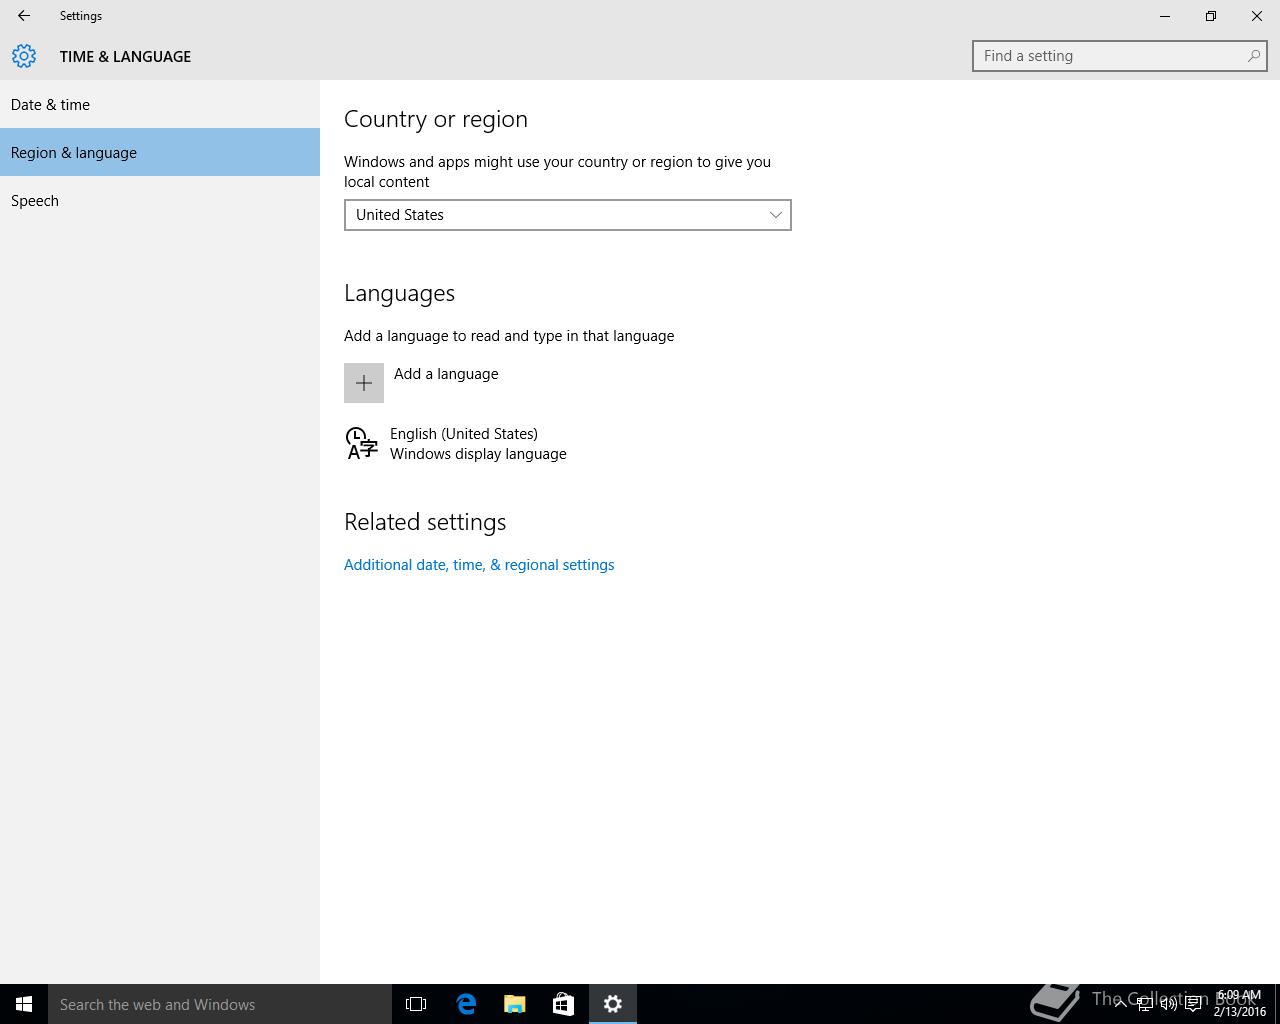Open Speech settings

pyautogui.click(x=160, y=200)
